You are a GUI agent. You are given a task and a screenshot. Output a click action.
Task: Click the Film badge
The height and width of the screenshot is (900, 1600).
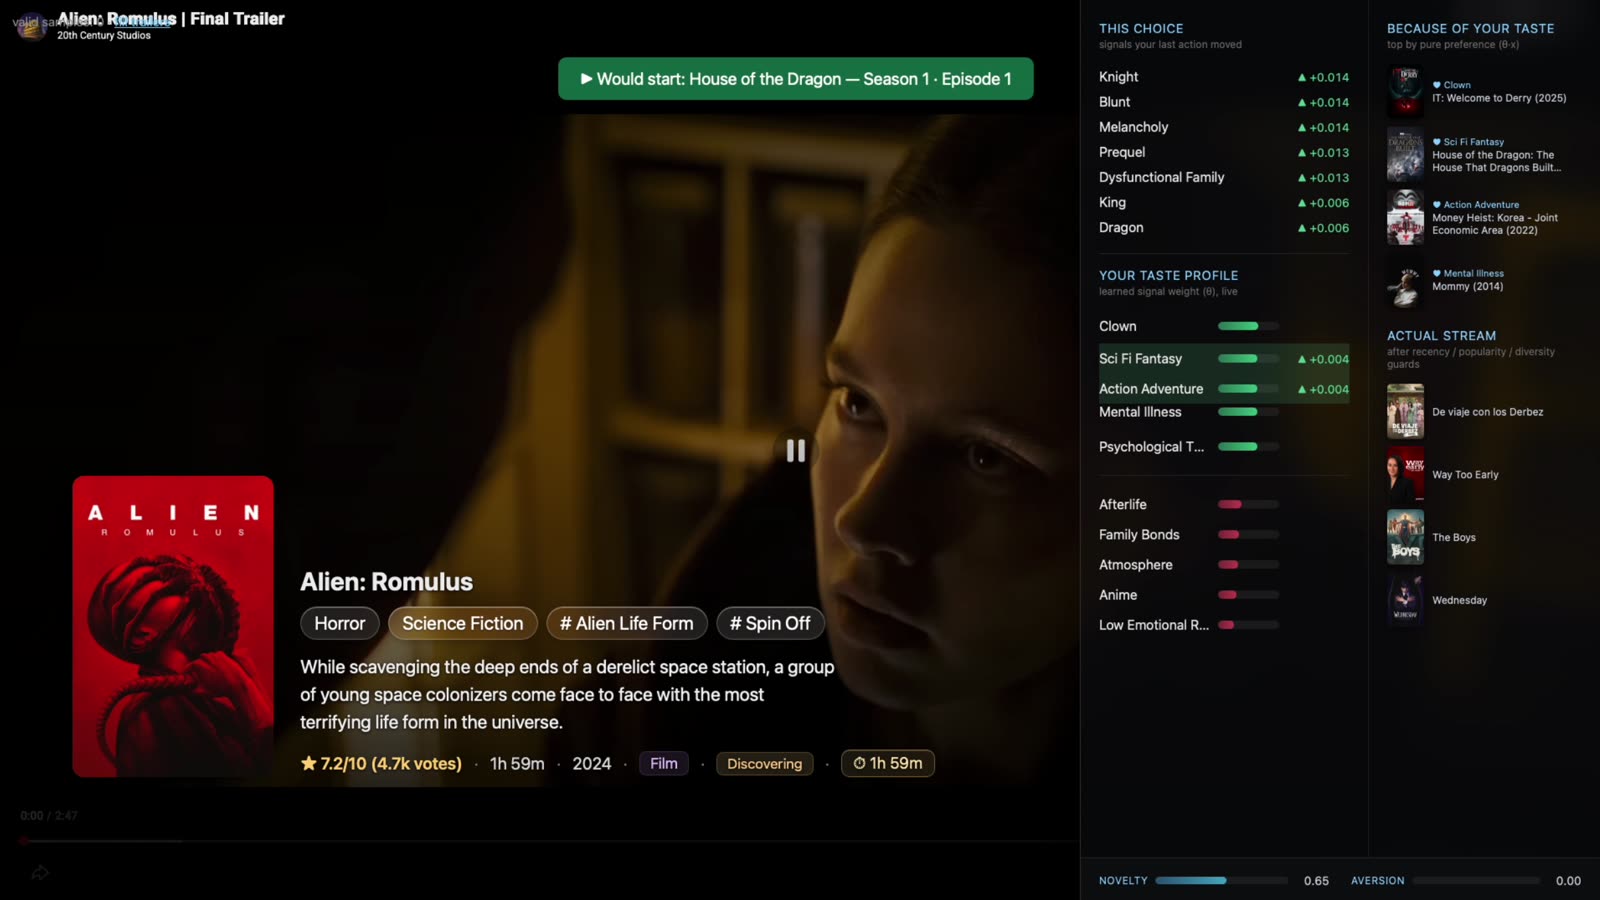point(664,764)
